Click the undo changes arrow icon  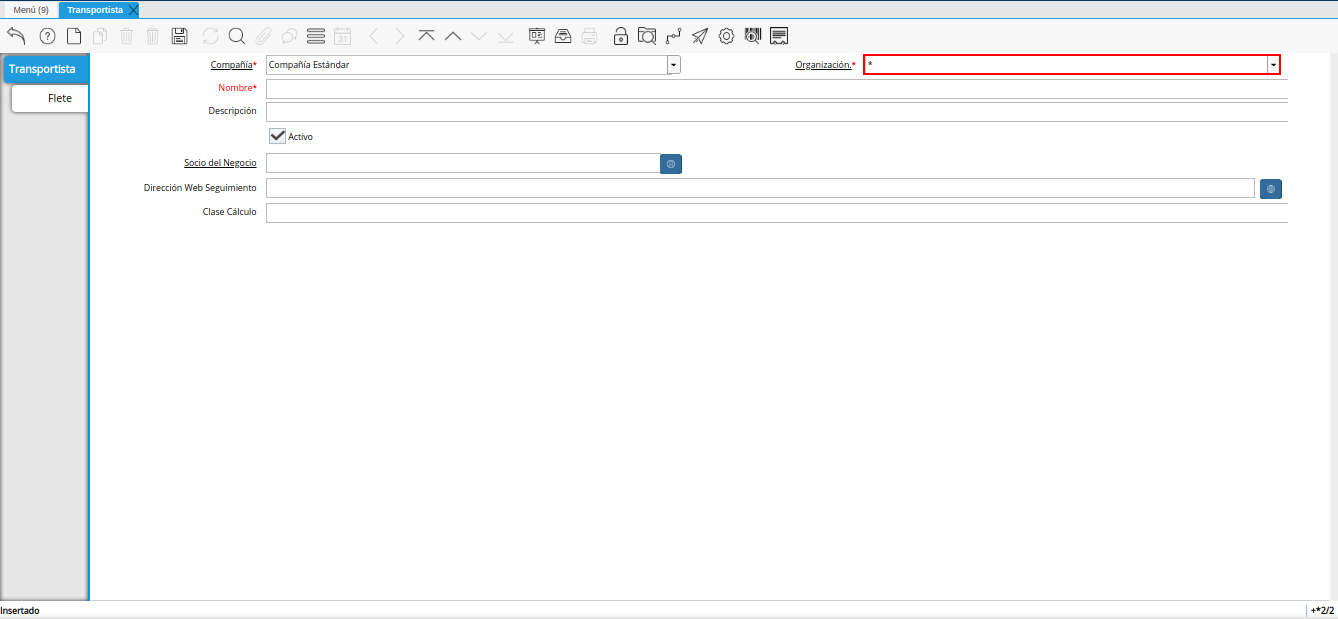(x=16, y=36)
